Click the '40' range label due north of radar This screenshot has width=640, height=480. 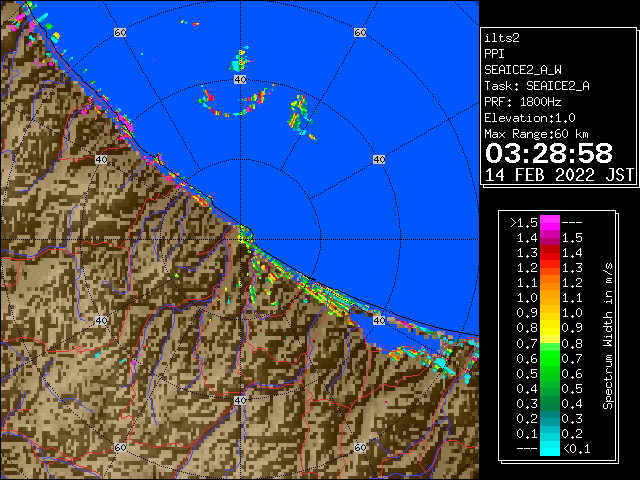[240, 79]
